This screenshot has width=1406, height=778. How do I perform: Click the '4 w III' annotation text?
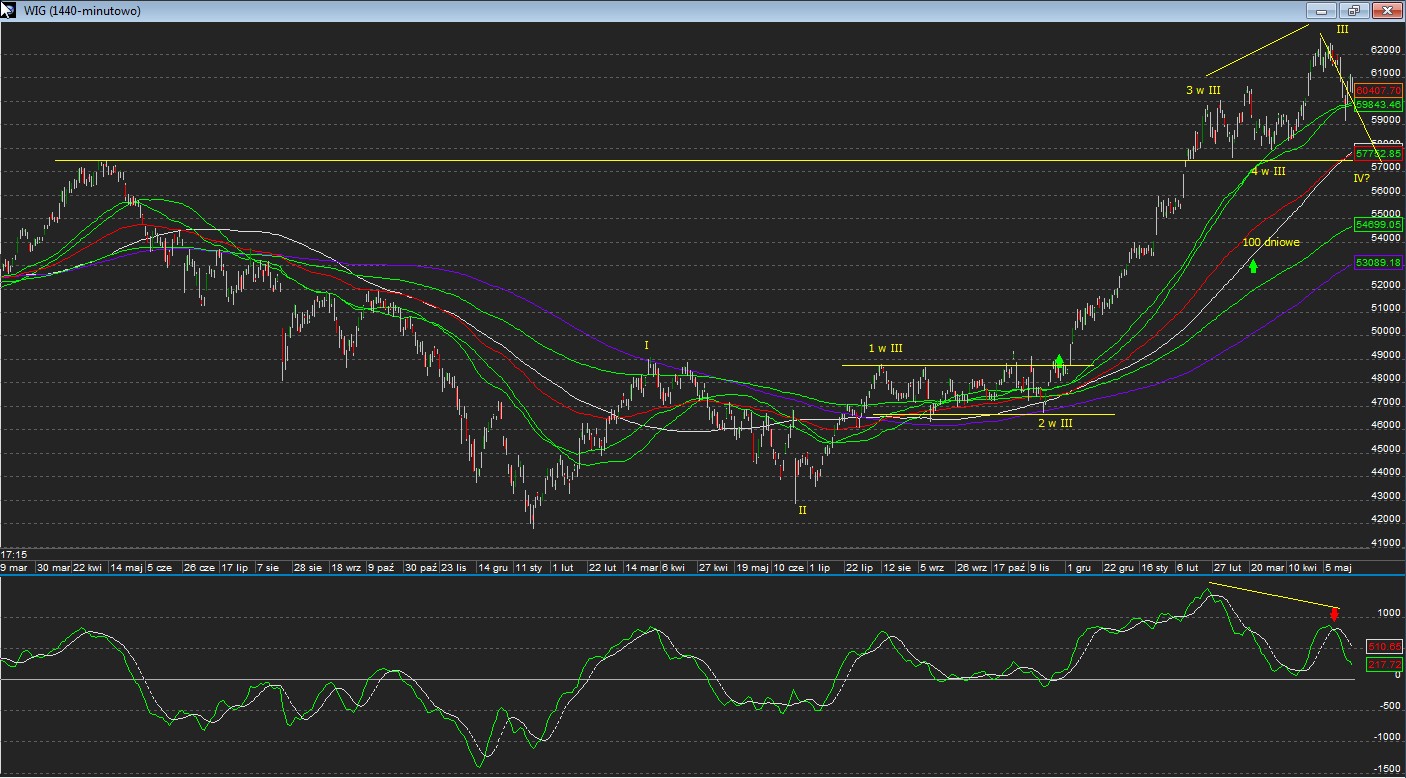[1267, 172]
